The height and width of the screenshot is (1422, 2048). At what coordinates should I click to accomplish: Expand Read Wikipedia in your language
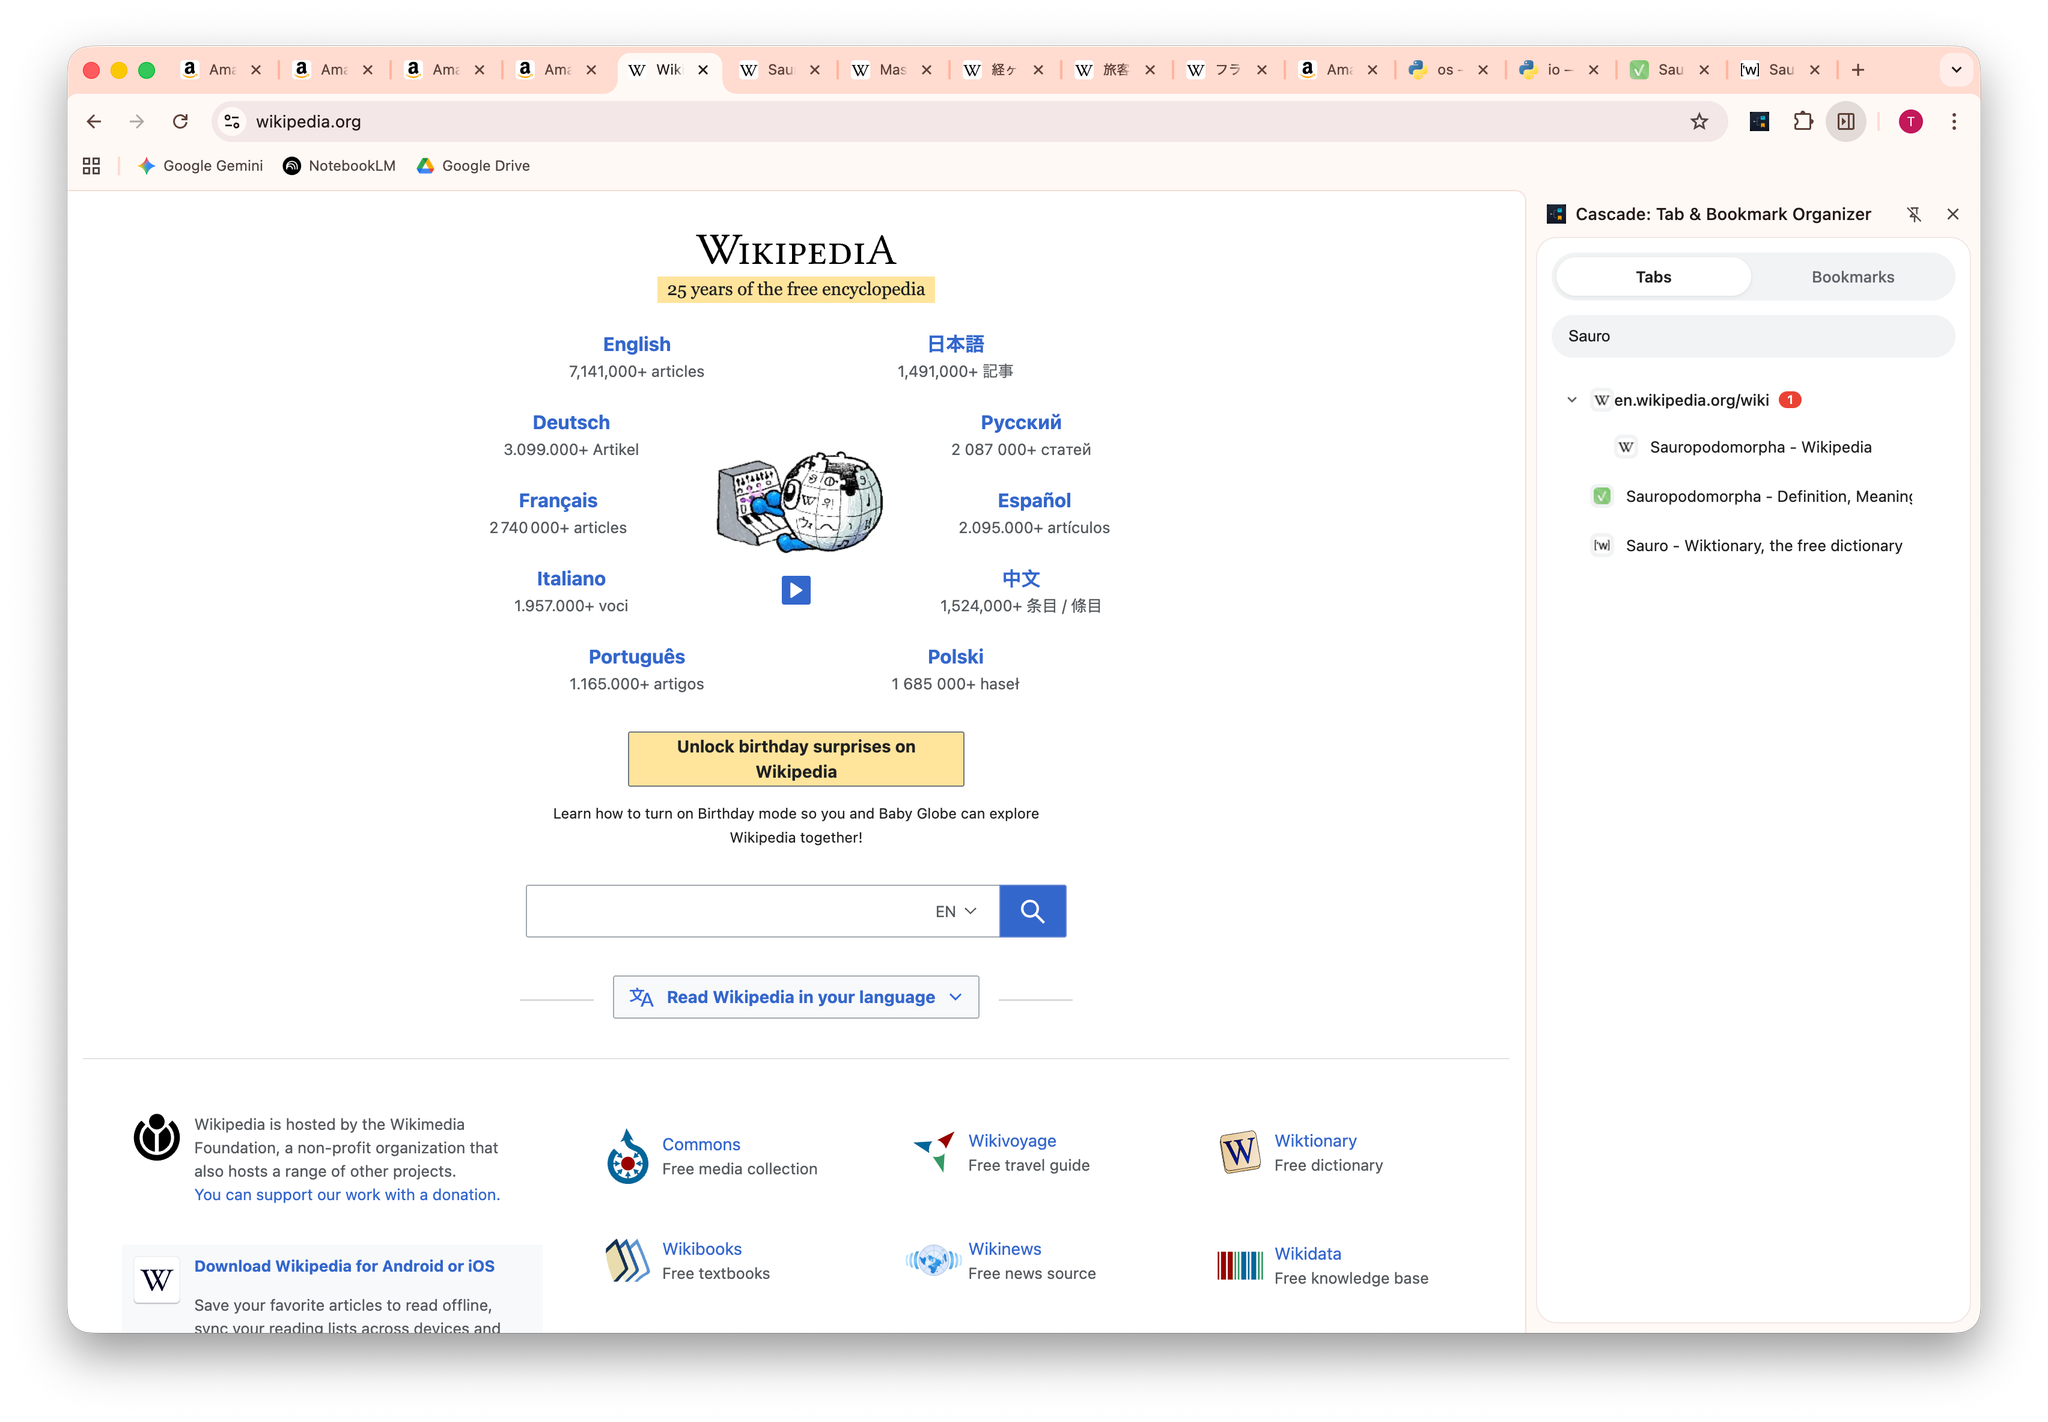pos(795,997)
